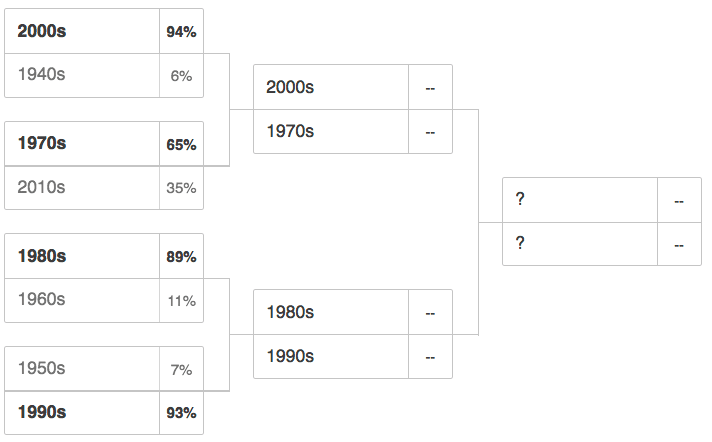This screenshot has height=442, width=712.
Task: Click the 2000s first-round winner entry
Action: [x=82, y=32]
